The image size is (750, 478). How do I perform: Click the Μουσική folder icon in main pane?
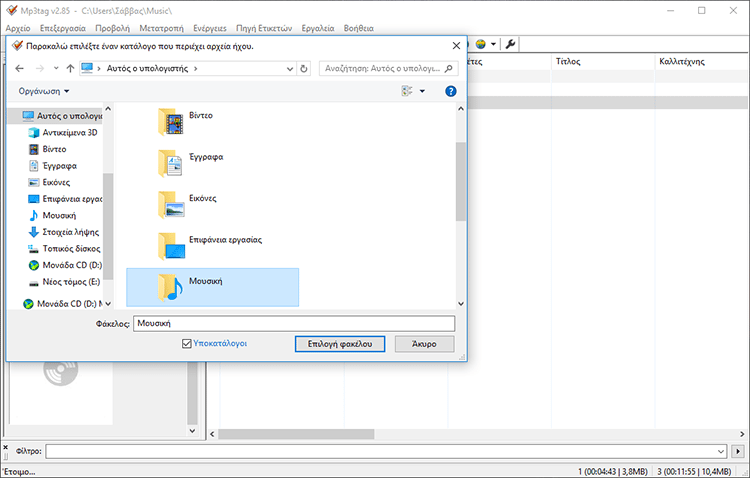pos(171,288)
